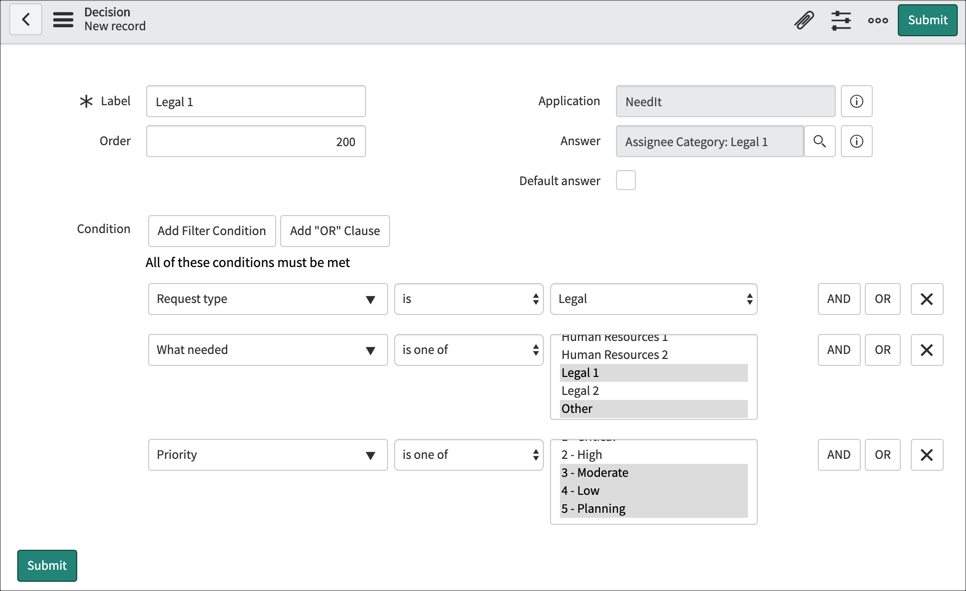
Task: Open the Request type field dropdown
Action: (267, 298)
